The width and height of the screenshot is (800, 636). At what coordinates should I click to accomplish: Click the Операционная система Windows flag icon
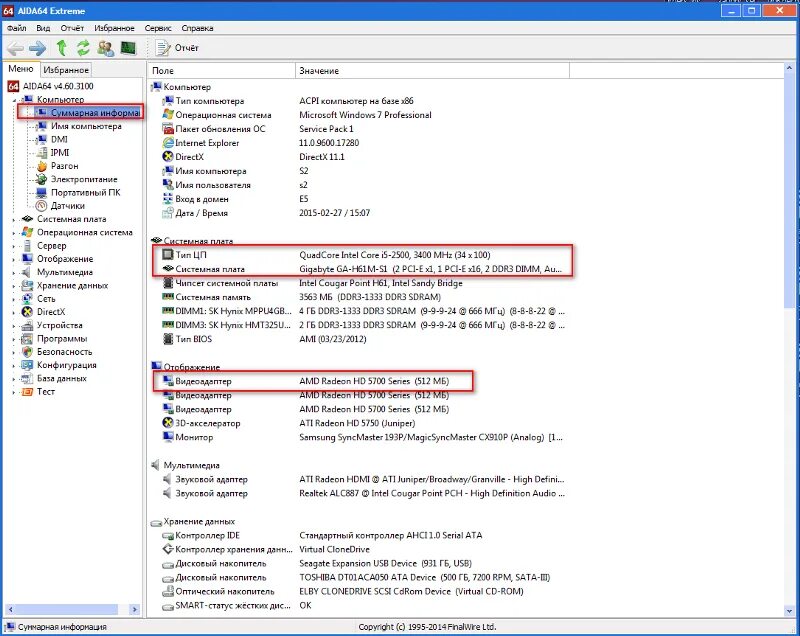(168, 115)
